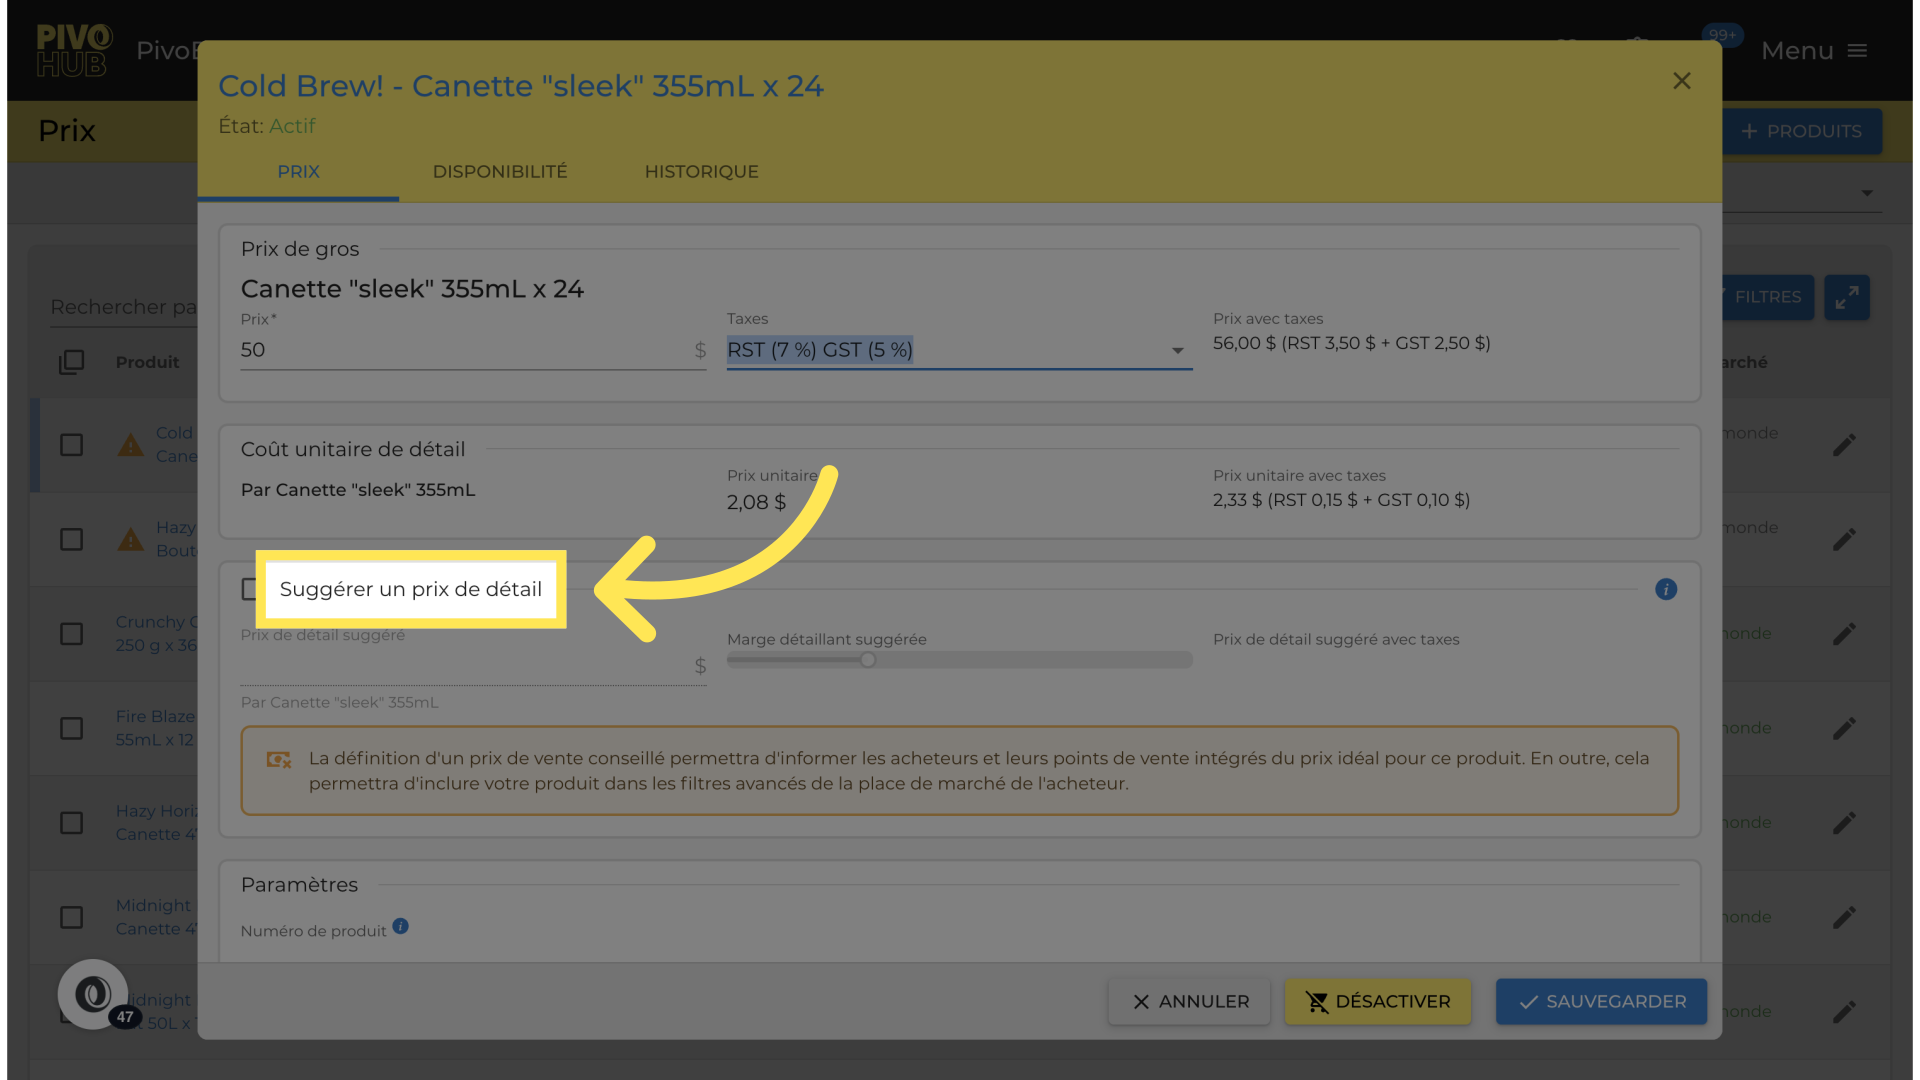This screenshot has height=1080, width=1920.
Task: Open Taxes dropdown RST GST
Action: tap(958, 350)
